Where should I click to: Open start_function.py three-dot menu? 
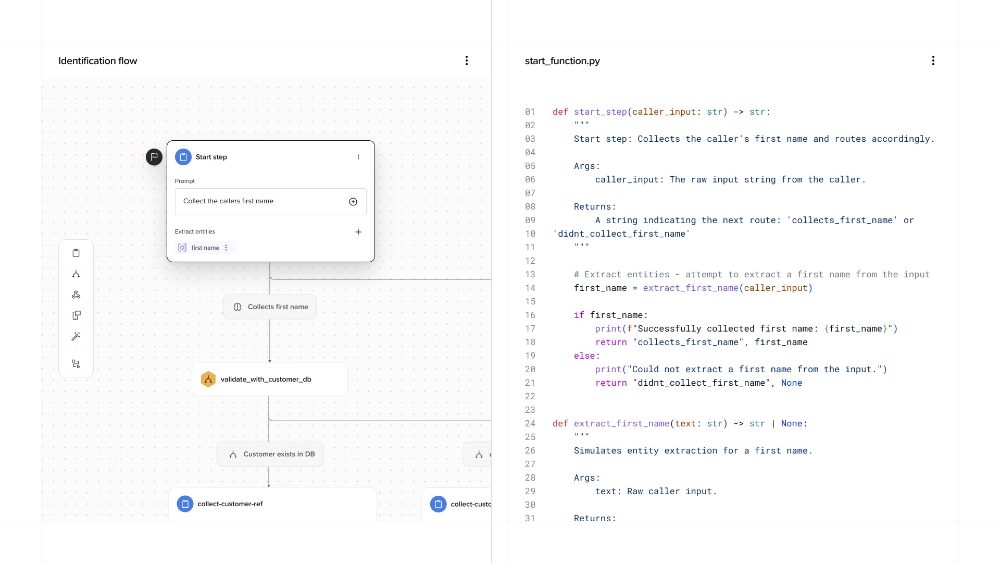tap(933, 61)
